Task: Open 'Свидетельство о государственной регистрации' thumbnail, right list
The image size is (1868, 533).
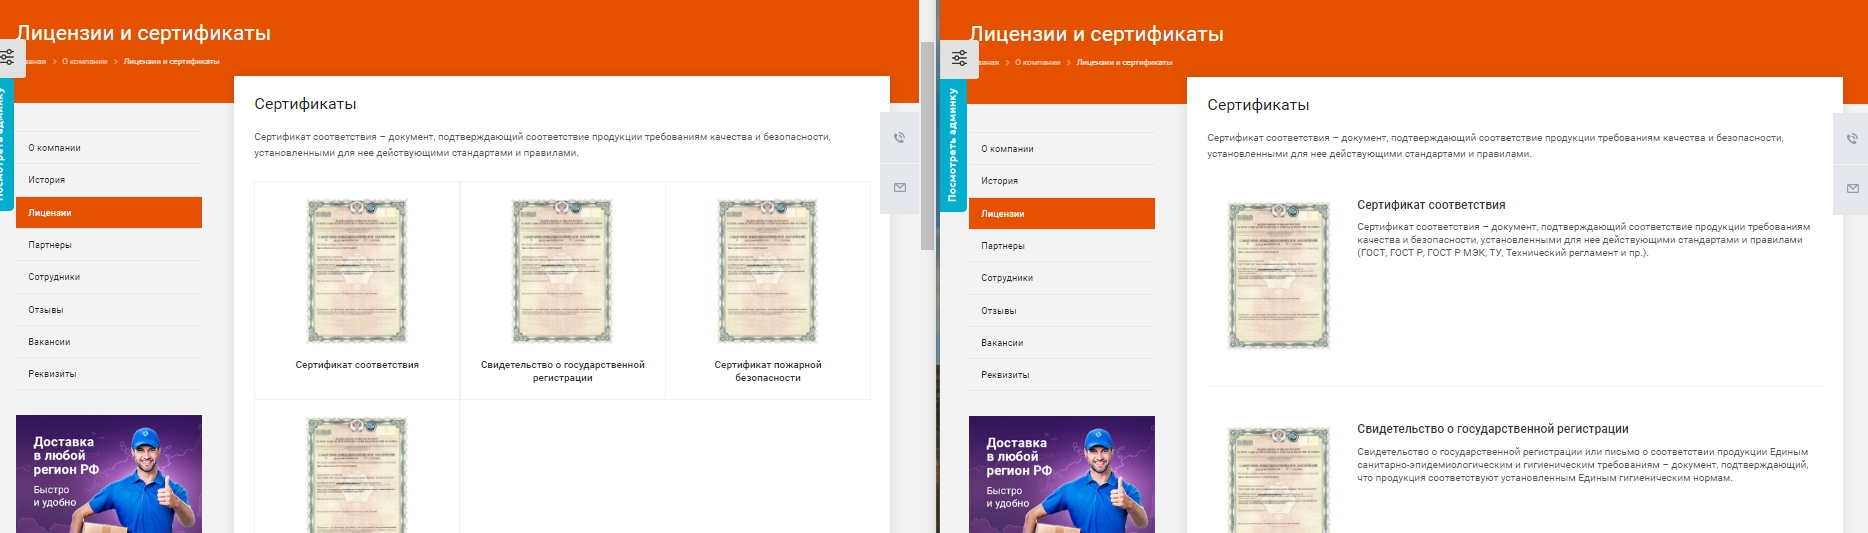Action: [x=1279, y=479]
